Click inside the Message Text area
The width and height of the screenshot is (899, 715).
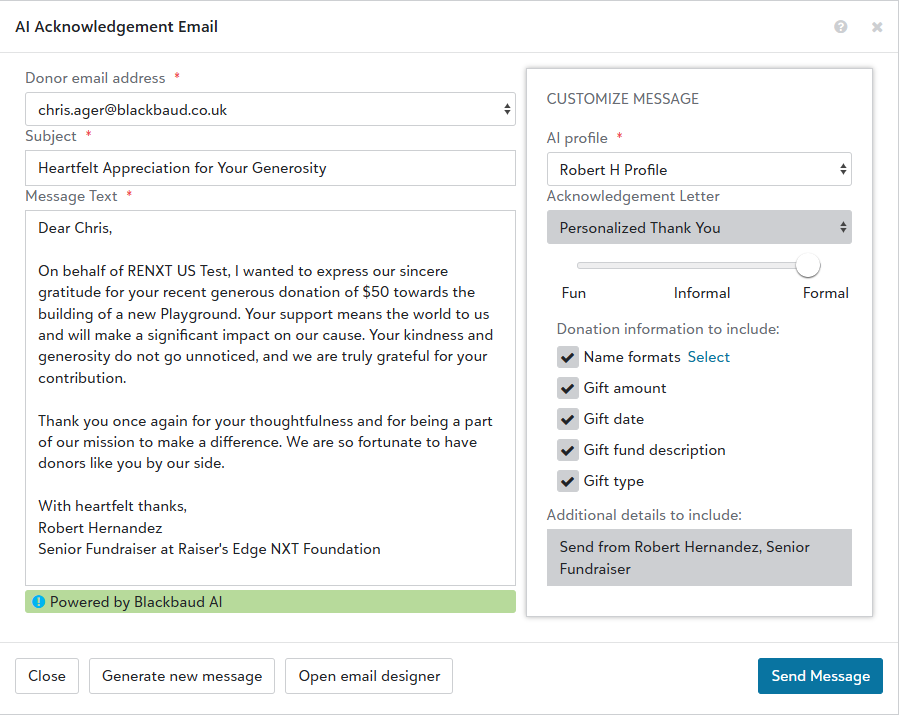pos(270,400)
